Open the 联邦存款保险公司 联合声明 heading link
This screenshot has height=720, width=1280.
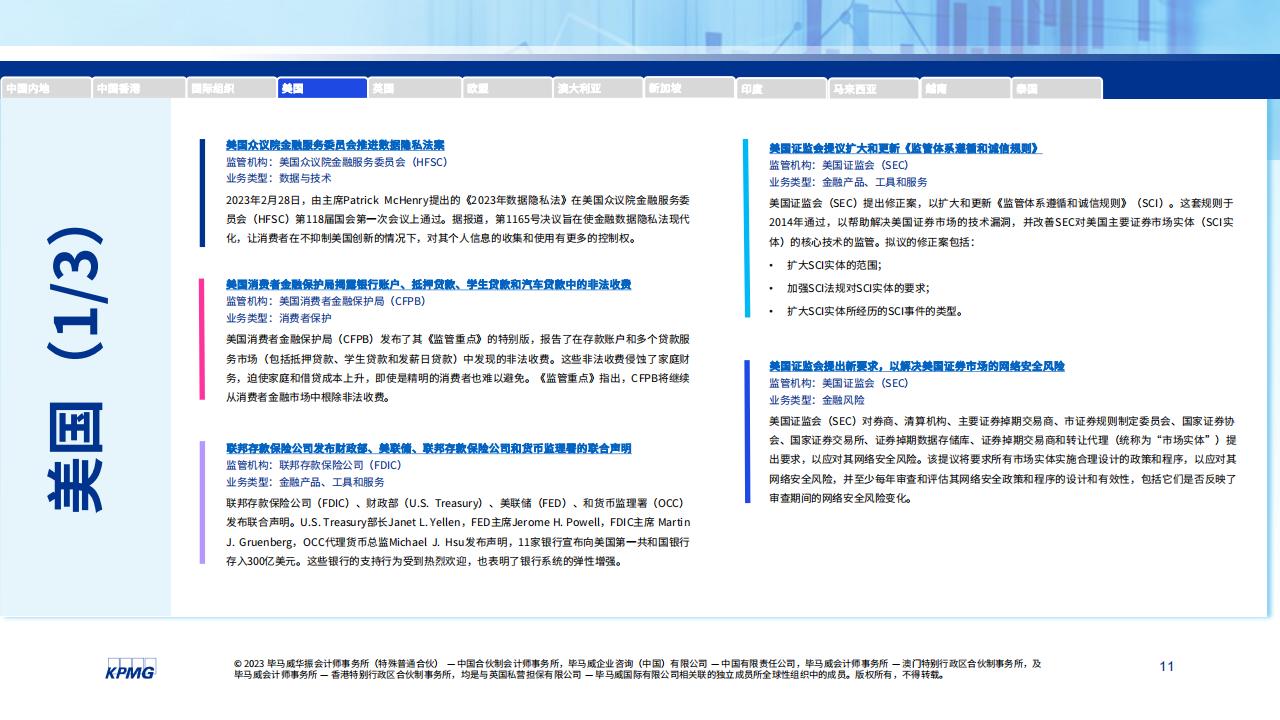pyautogui.click(x=428, y=448)
